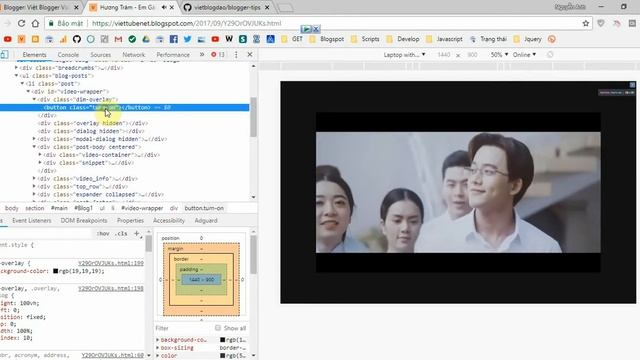Screen dimensions: 640x360
Task: Click computed background-color swatch
Action: (x=222, y=340)
